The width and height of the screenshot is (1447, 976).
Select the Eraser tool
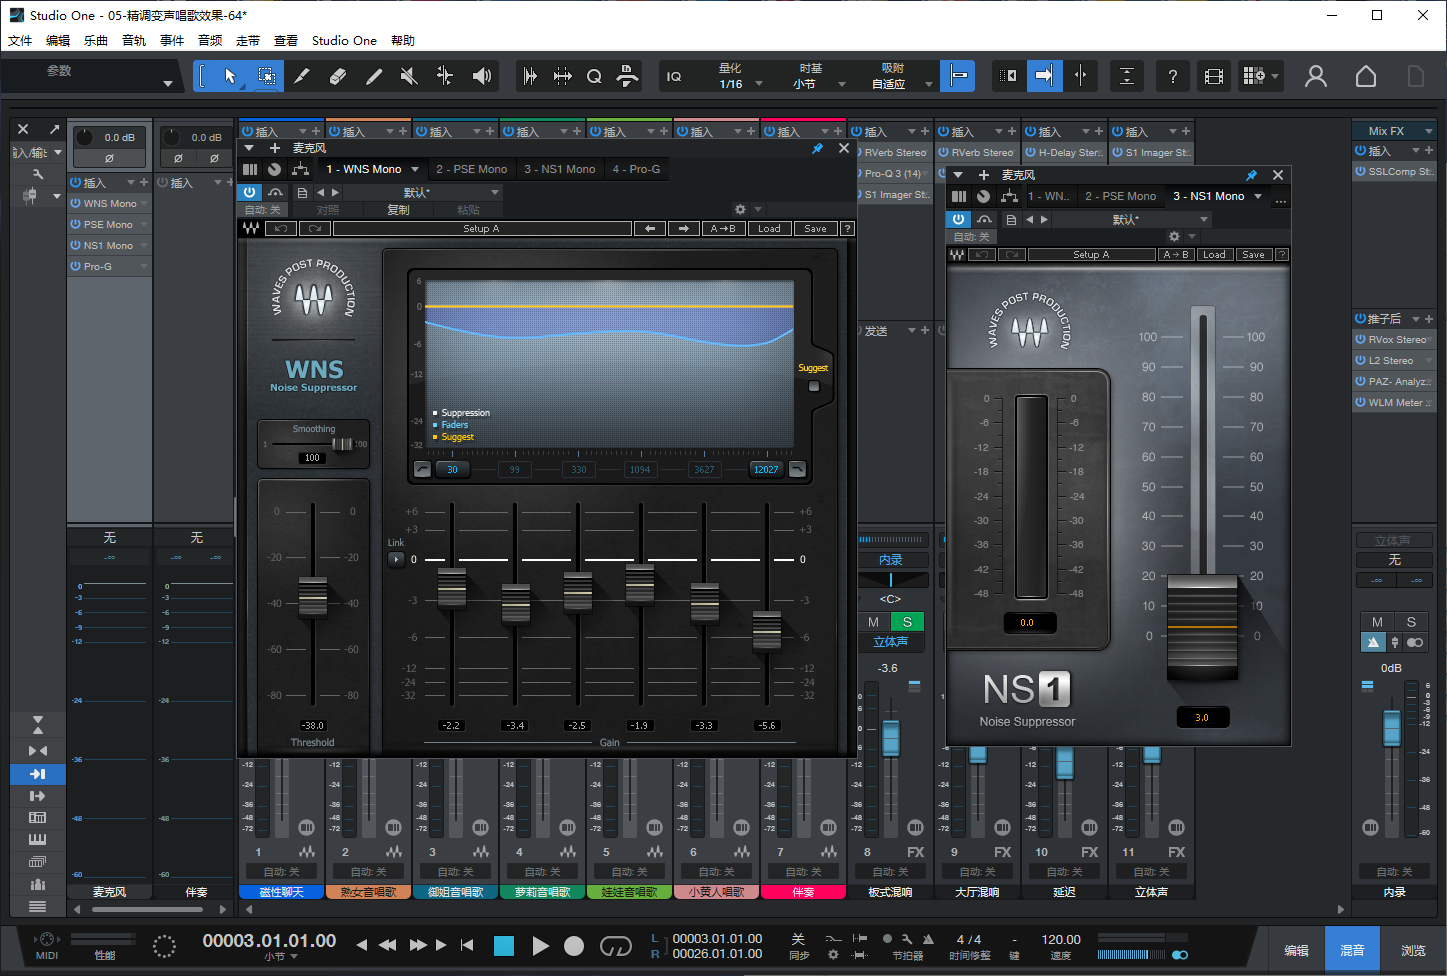(339, 76)
